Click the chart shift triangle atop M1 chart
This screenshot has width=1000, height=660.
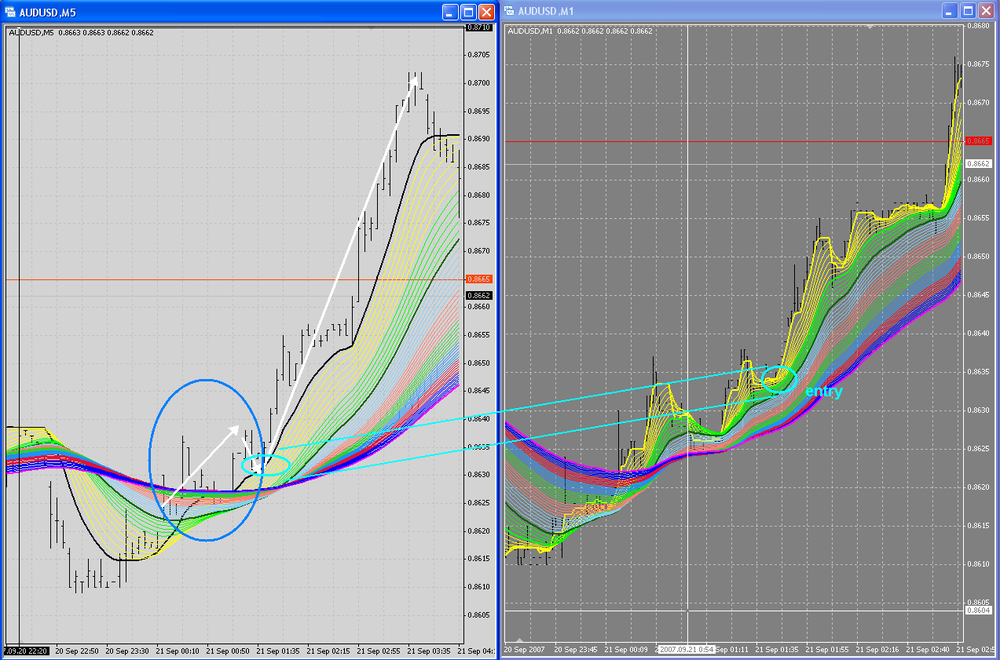point(870,27)
